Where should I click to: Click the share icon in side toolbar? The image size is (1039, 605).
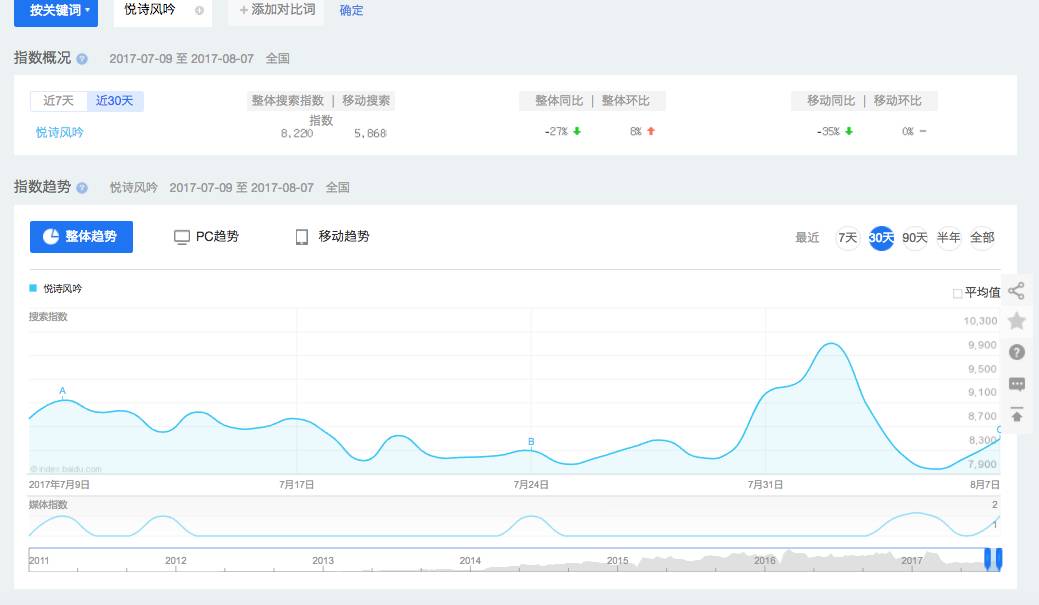click(1016, 291)
